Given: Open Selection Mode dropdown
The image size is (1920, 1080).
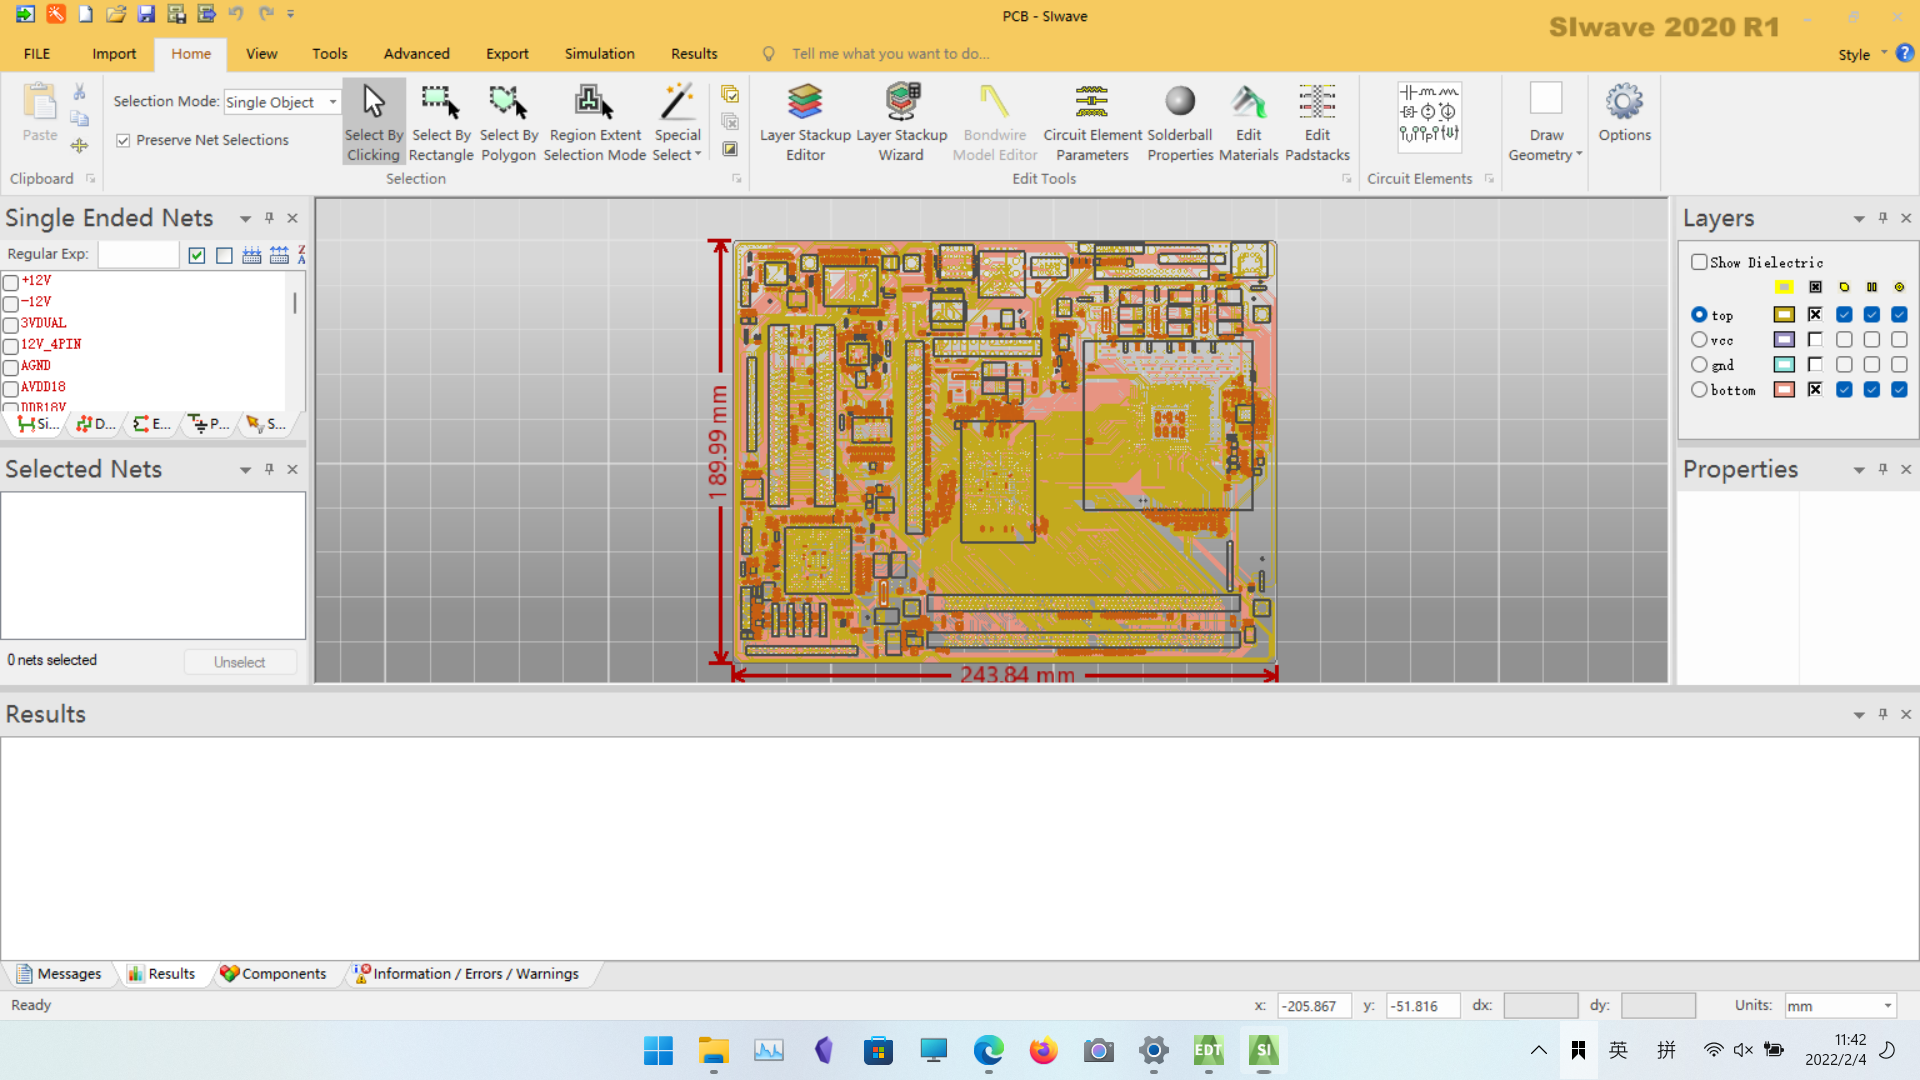Looking at the screenshot, I should tap(332, 102).
